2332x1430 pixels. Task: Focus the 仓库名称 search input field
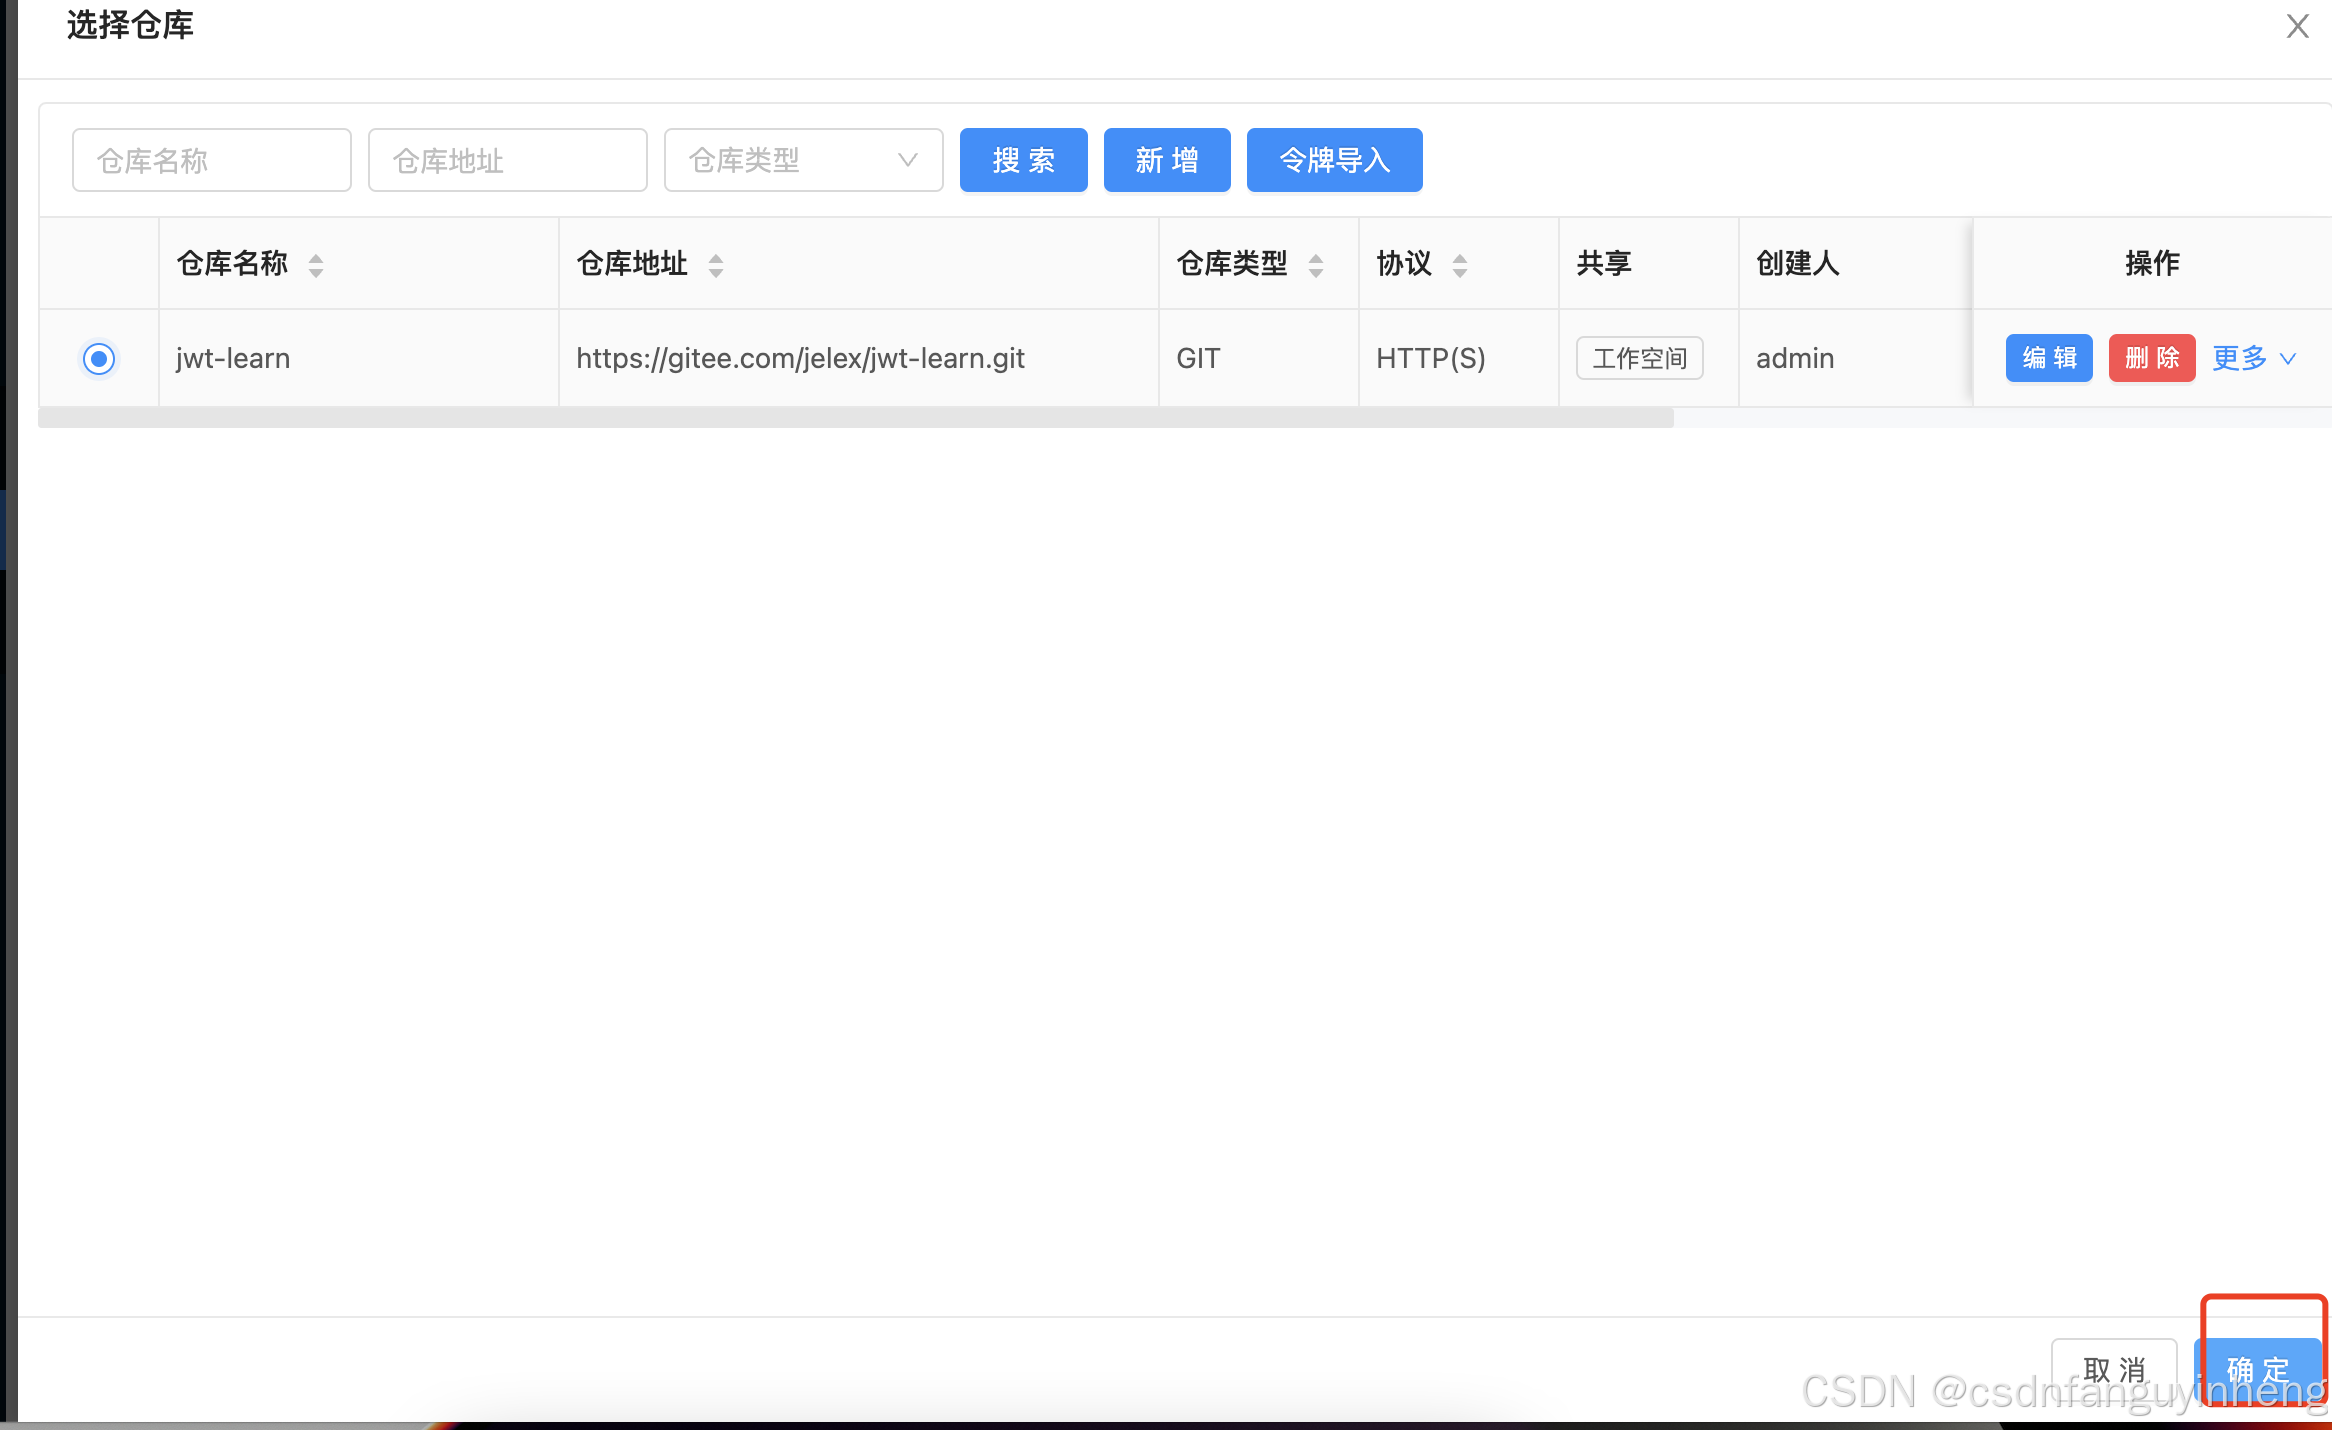212,160
